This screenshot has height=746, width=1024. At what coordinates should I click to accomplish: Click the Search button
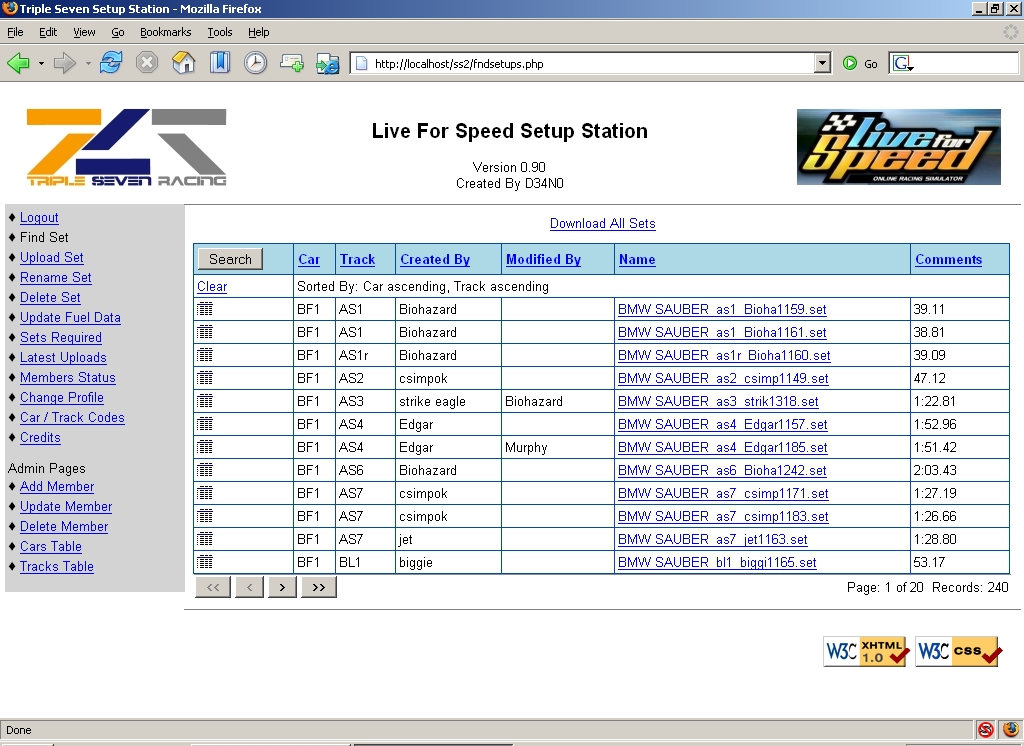(x=230, y=259)
